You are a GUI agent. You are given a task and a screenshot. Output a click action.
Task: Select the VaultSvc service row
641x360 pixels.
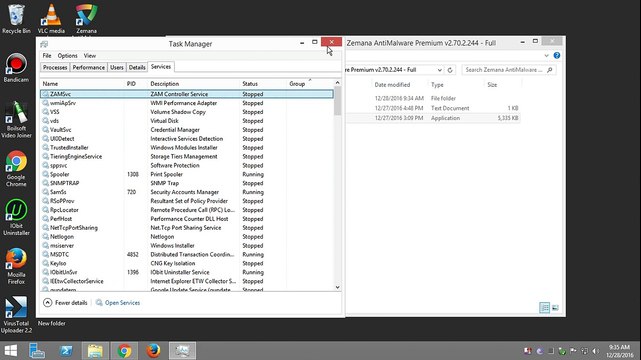pyautogui.click(x=187, y=130)
